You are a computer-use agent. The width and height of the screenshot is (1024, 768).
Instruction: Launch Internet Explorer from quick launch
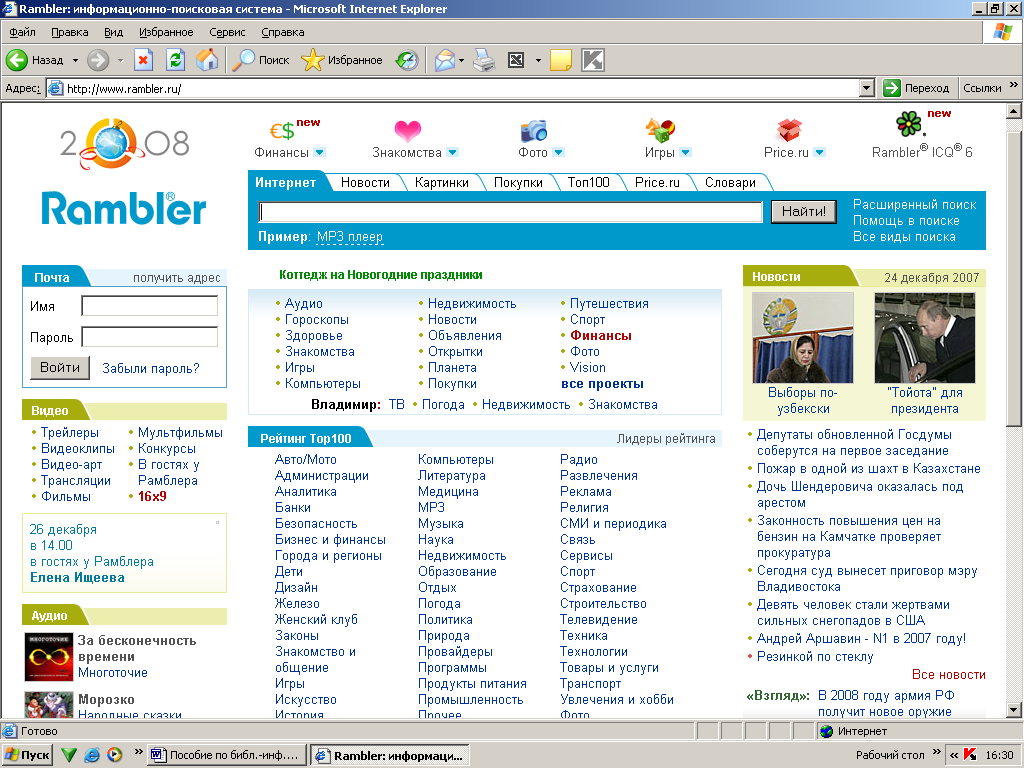point(92,755)
